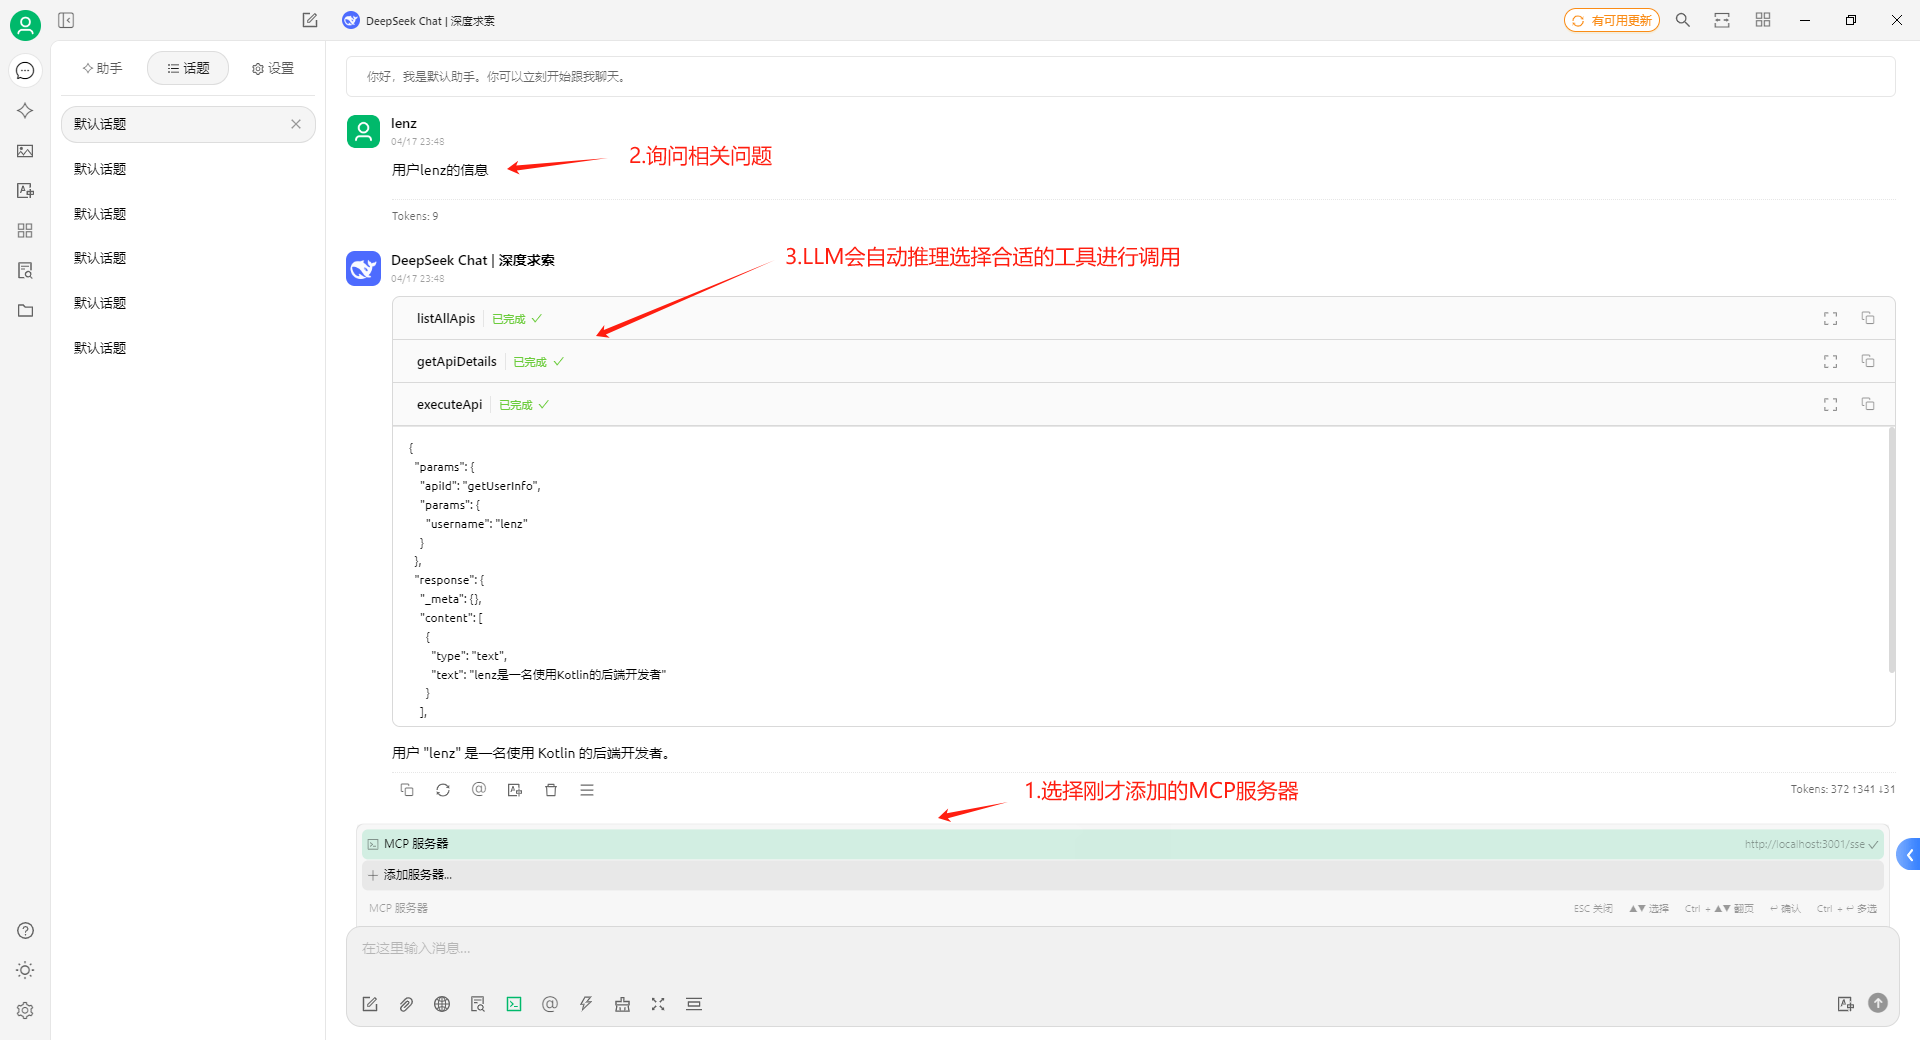Screen dimensions: 1920x1040
Task: Start new topic from input toolbar
Action: (370, 1004)
